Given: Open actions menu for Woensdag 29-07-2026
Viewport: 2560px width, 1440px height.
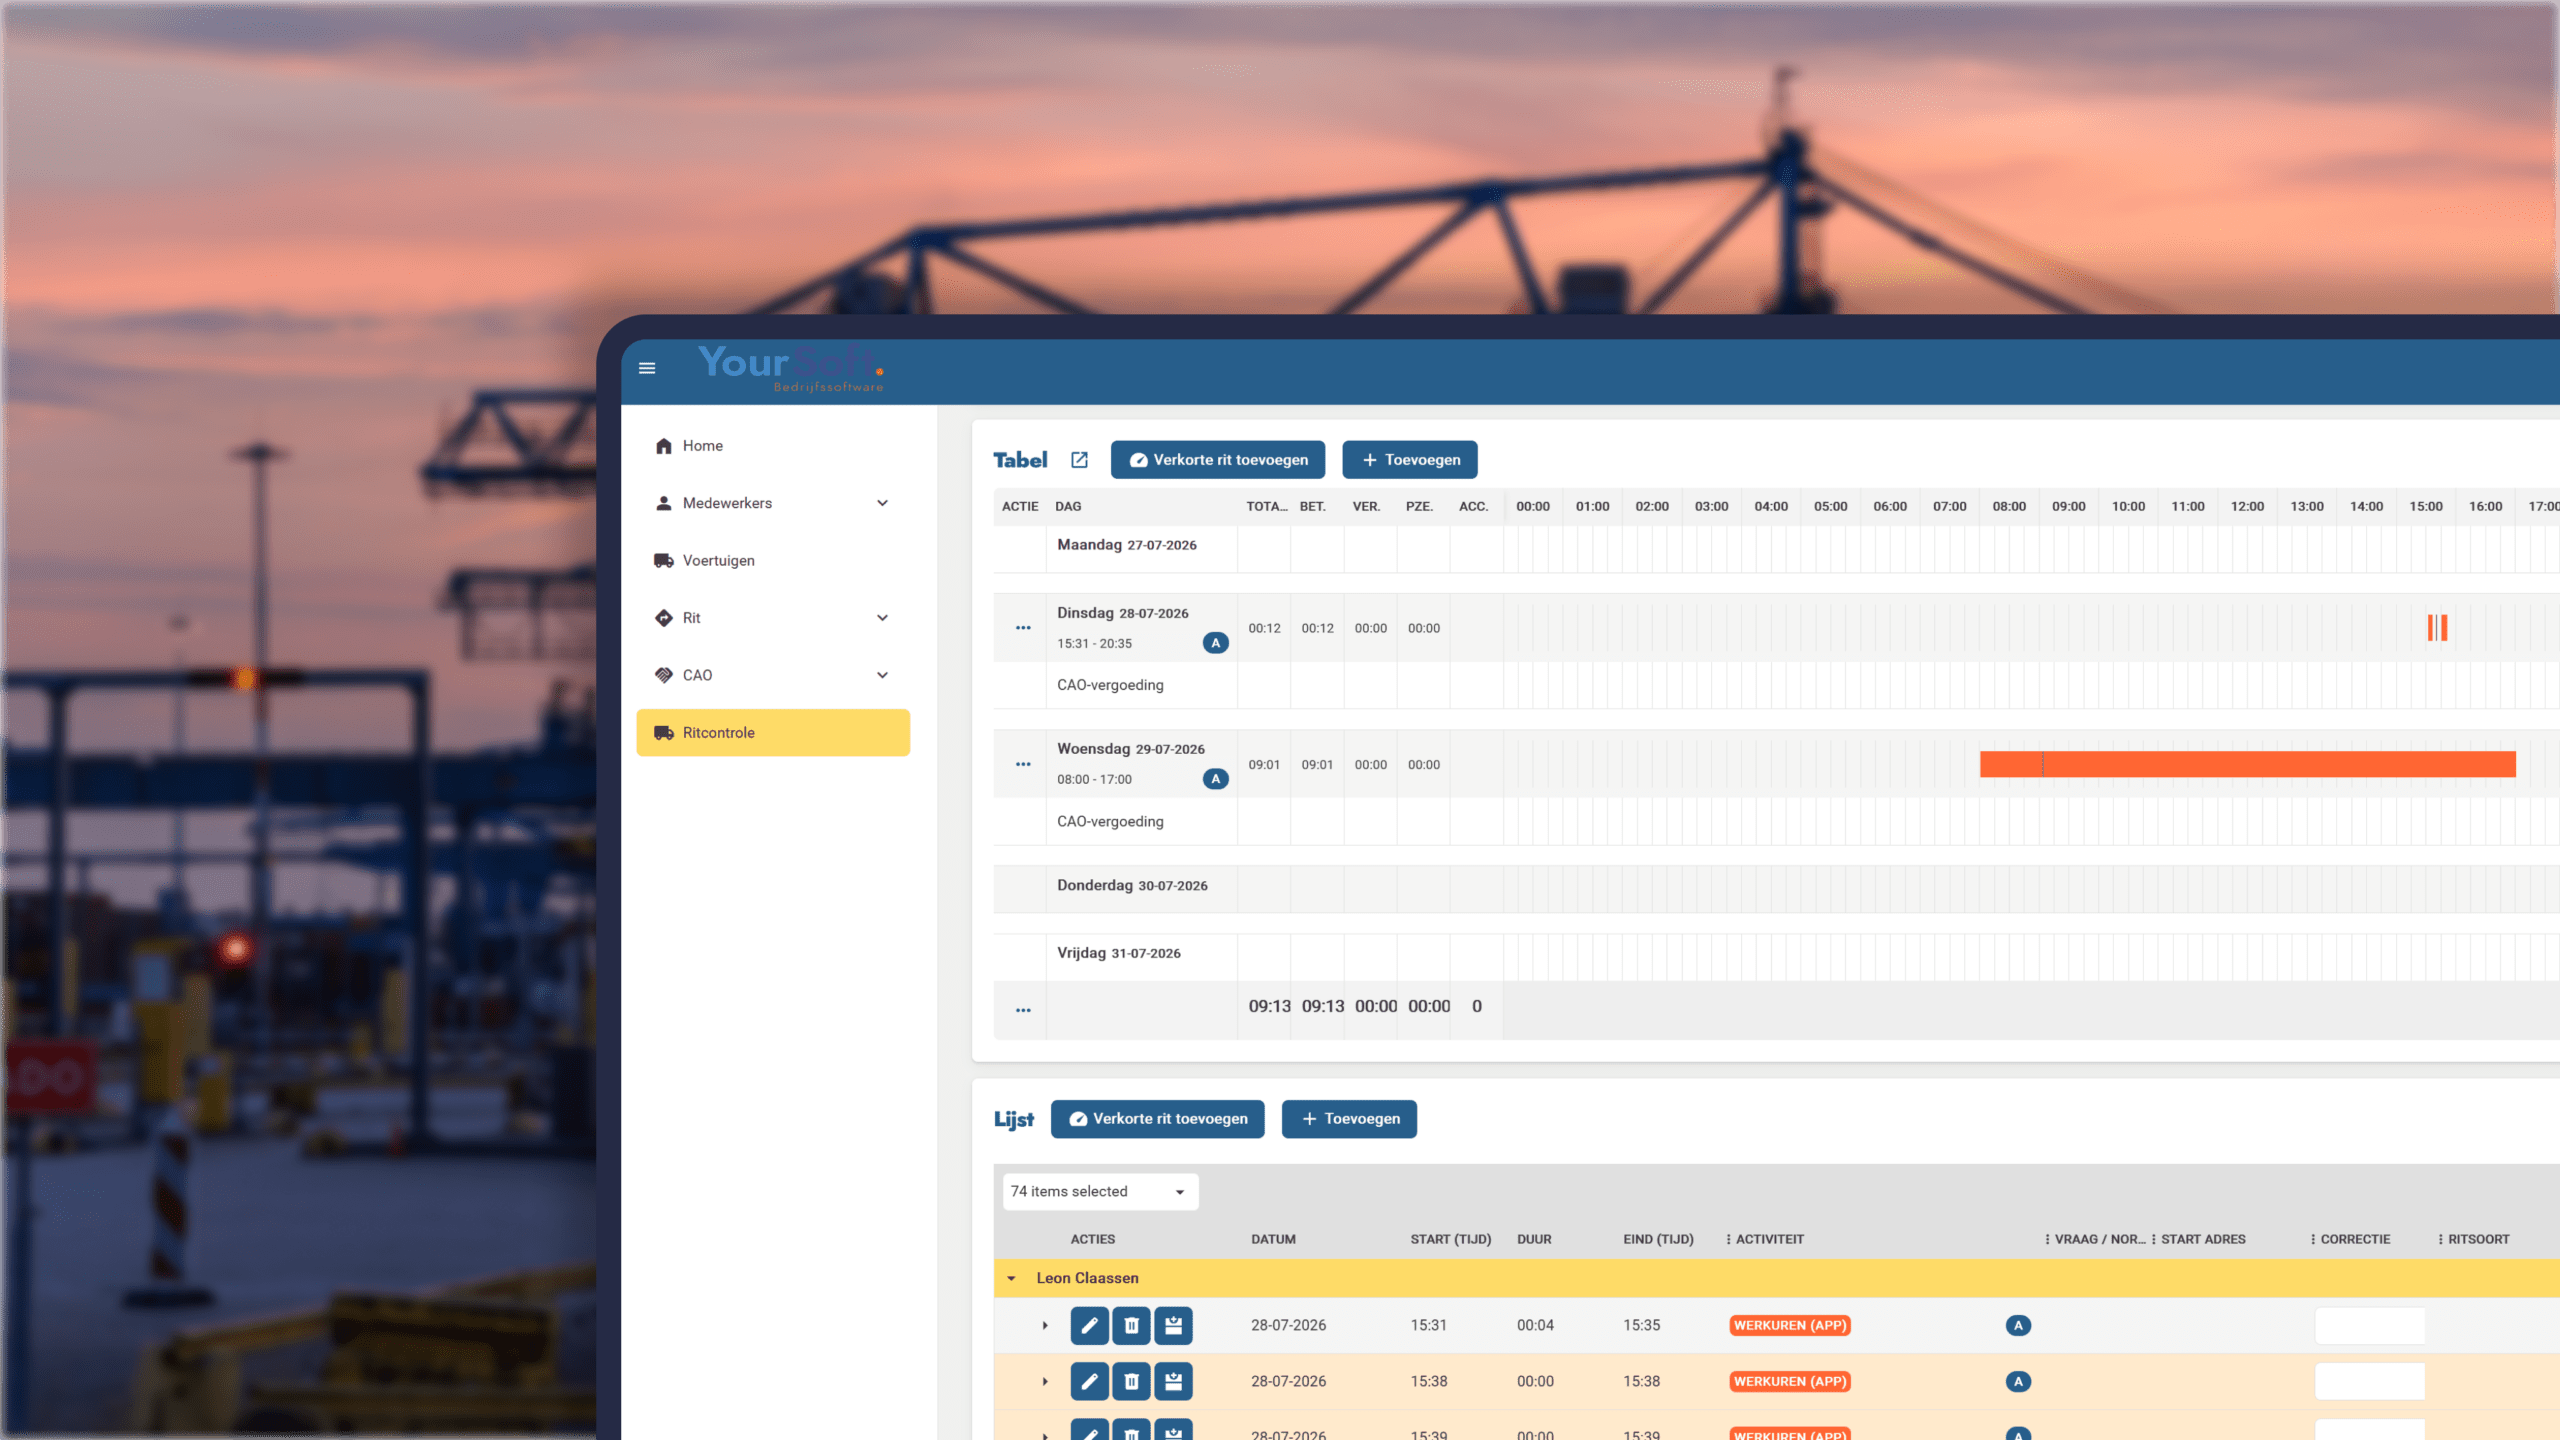Looking at the screenshot, I should (1023, 764).
